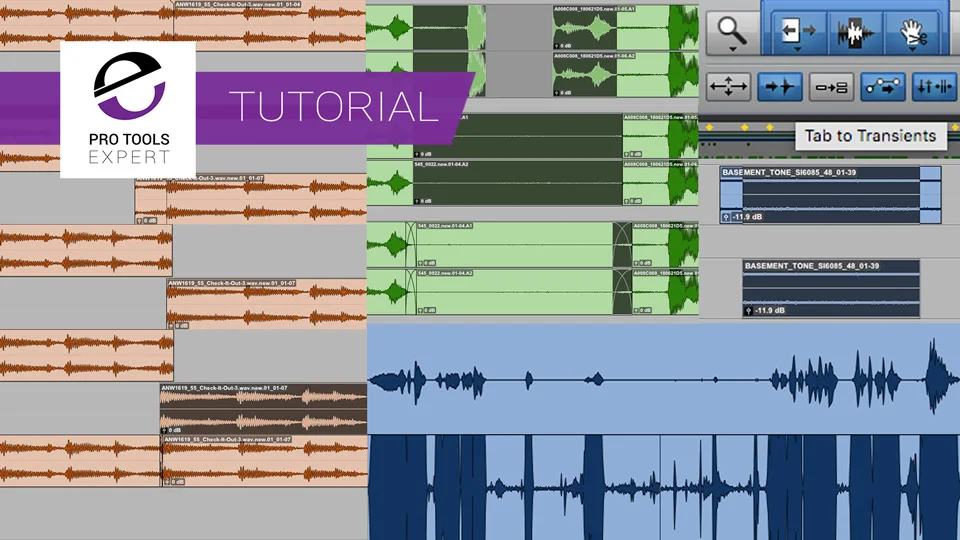Select the yellow diamond just left of the tooltip

(770, 127)
